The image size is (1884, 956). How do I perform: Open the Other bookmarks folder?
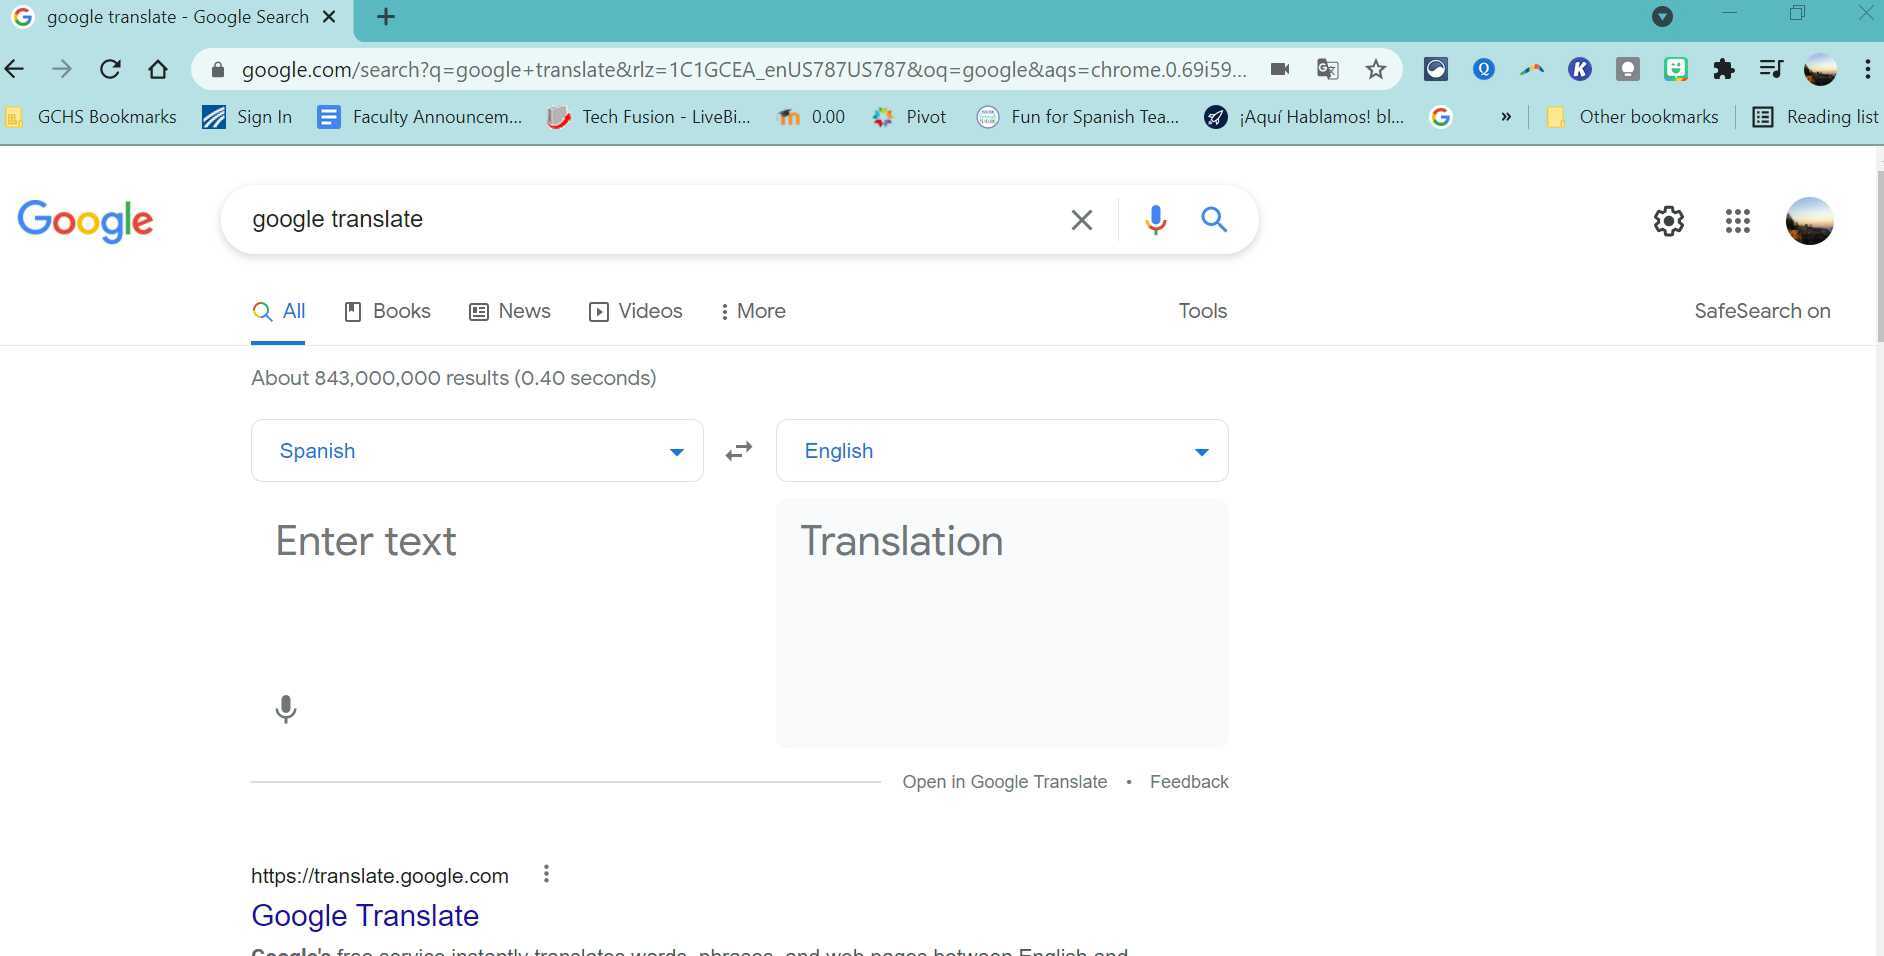pos(1633,117)
